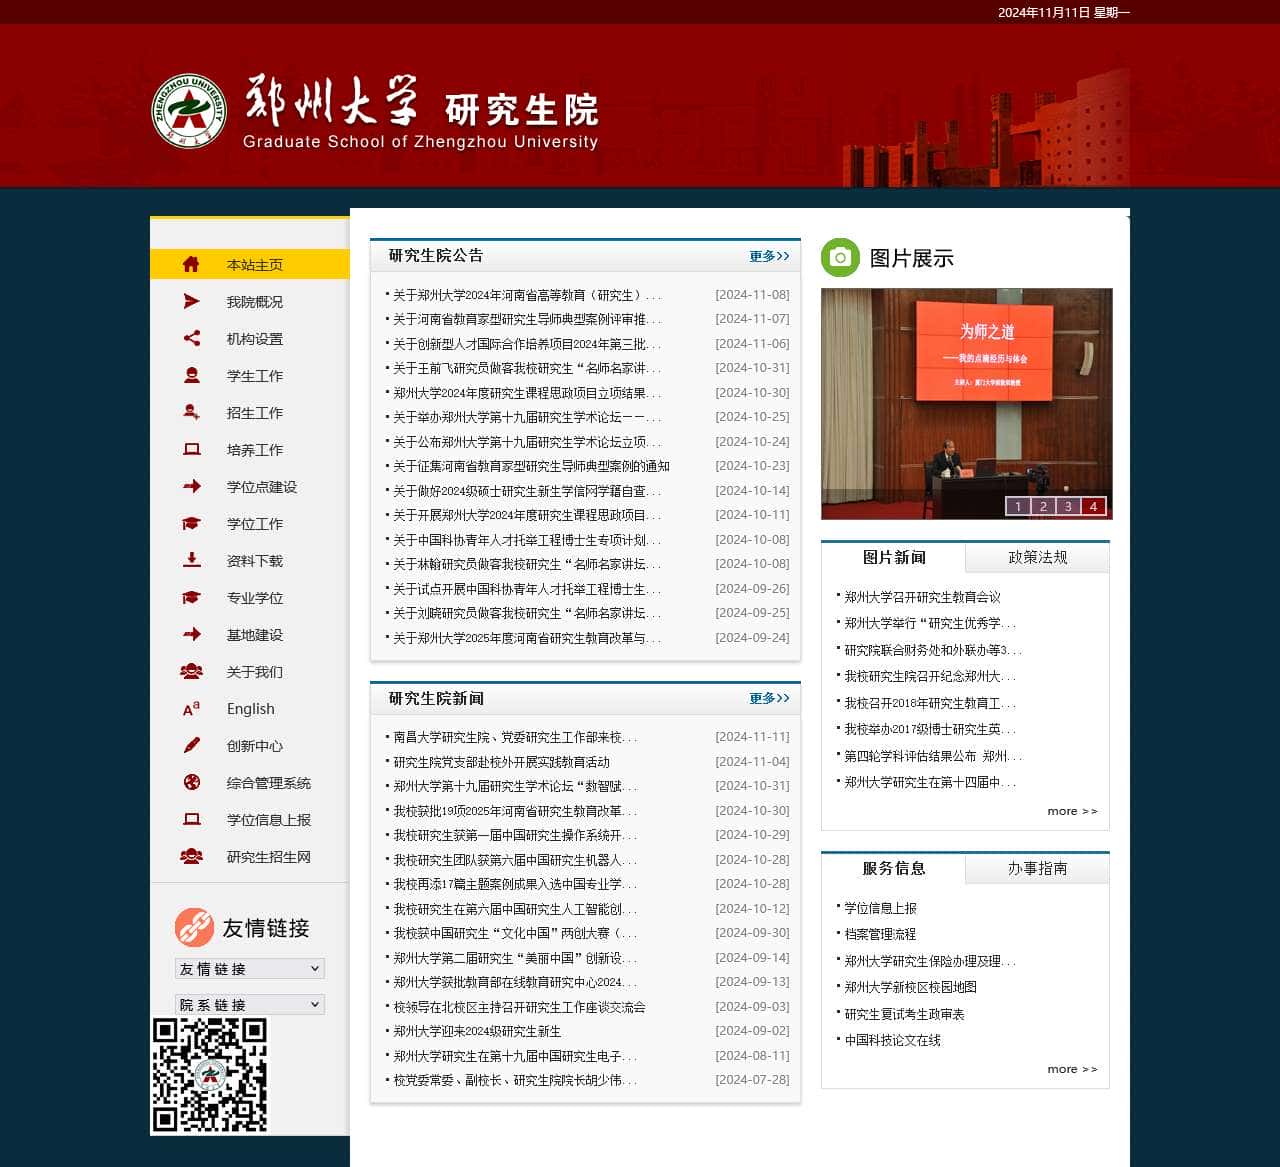Open the English menu item

[x=250, y=708]
